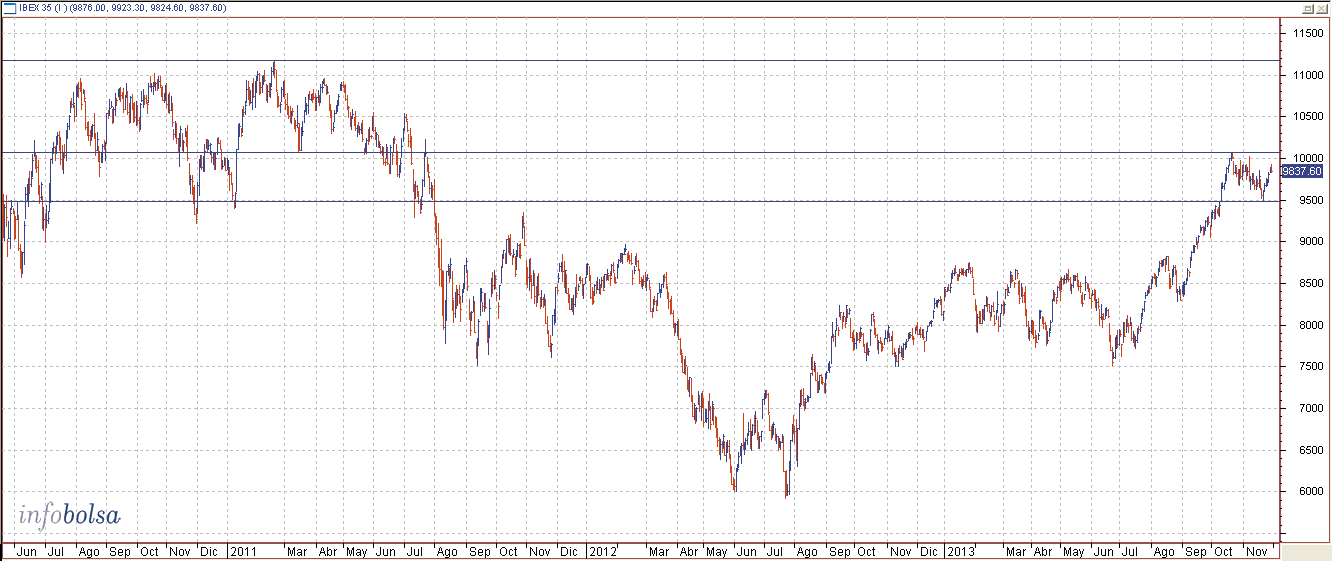Click the current price tag 9837.60
1332x561 pixels.
click(x=1301, y=171)
